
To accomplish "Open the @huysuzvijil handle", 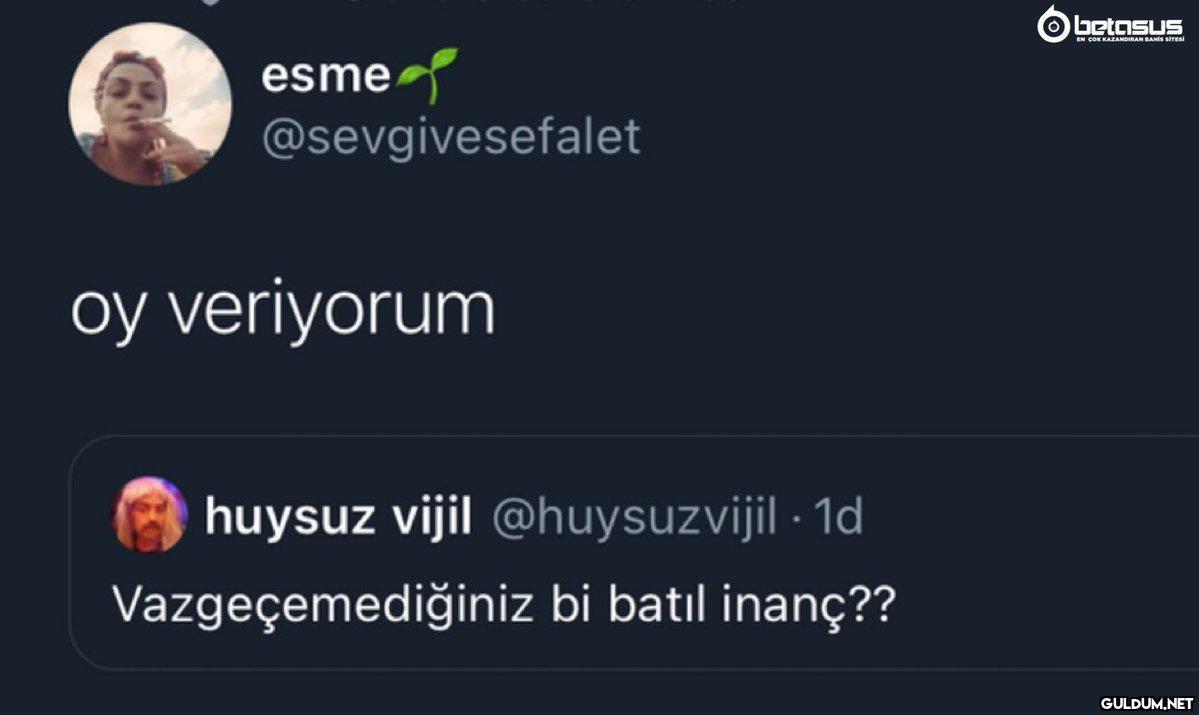I will 635,518.
